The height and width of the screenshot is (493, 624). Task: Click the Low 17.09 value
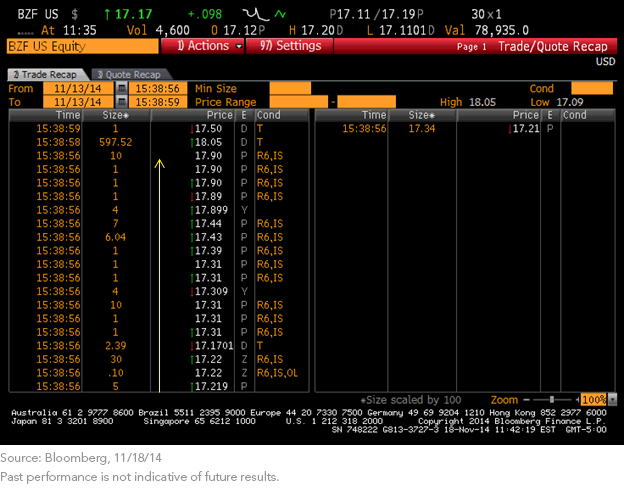569,102
